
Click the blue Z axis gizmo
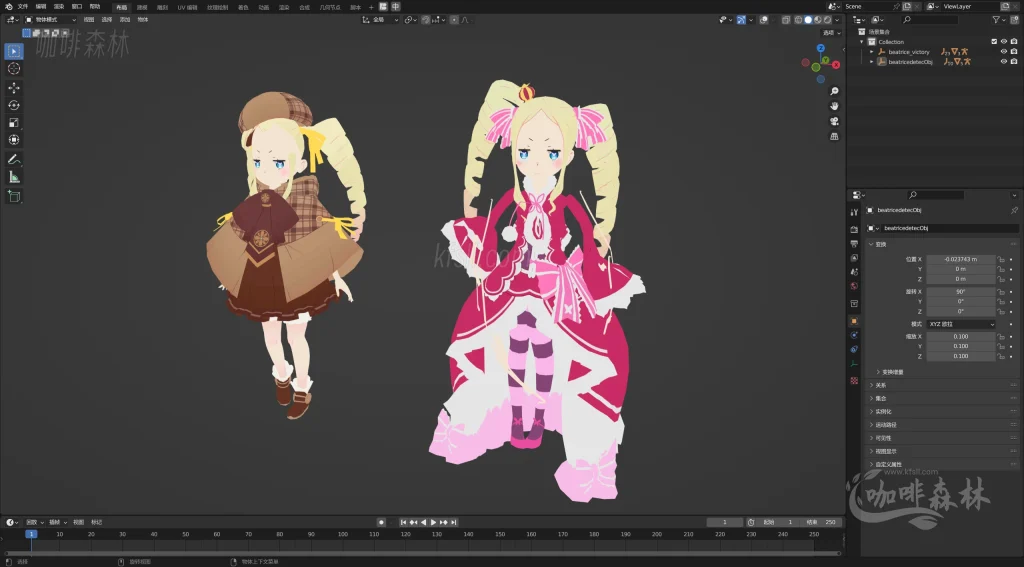point(821,48)
